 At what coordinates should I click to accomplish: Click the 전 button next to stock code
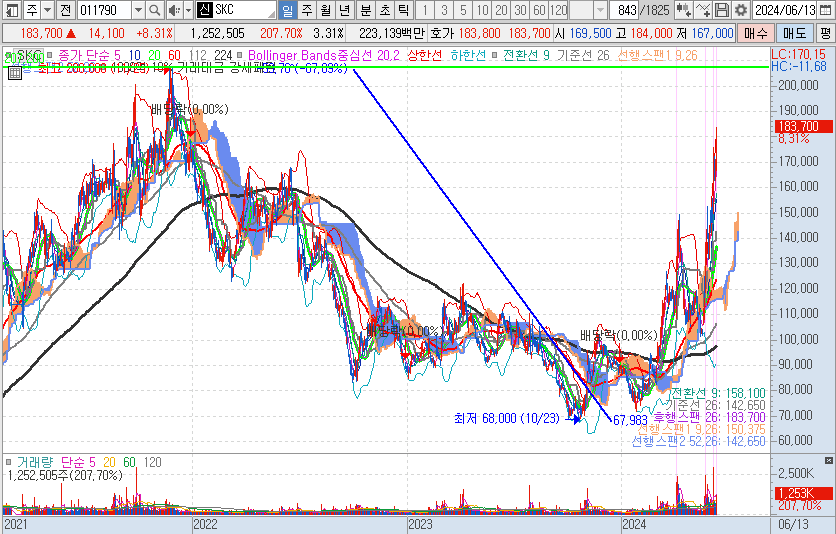click(x=66, y=10)
